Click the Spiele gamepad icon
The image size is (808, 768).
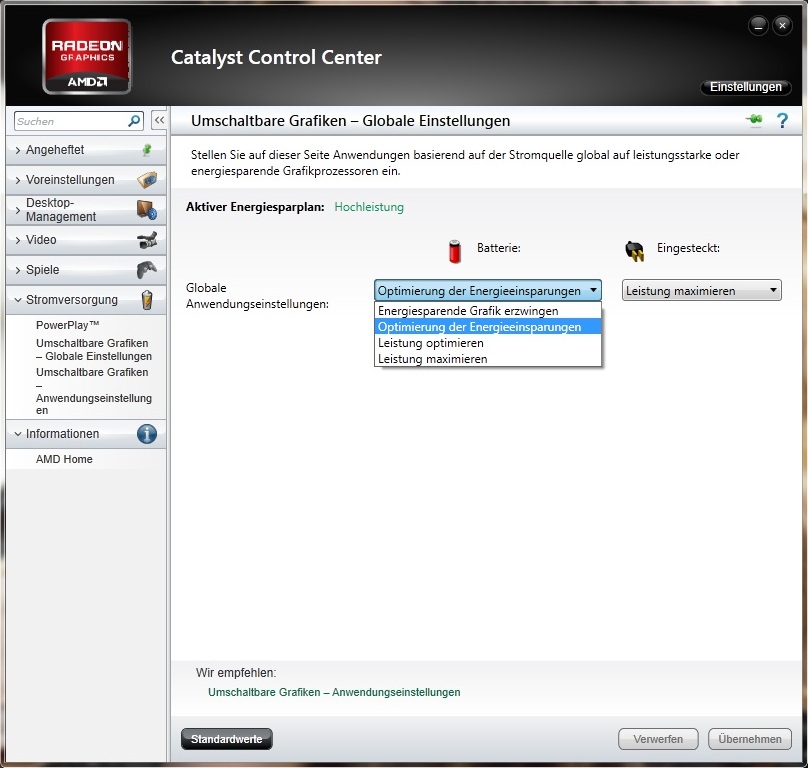[147, 270]
